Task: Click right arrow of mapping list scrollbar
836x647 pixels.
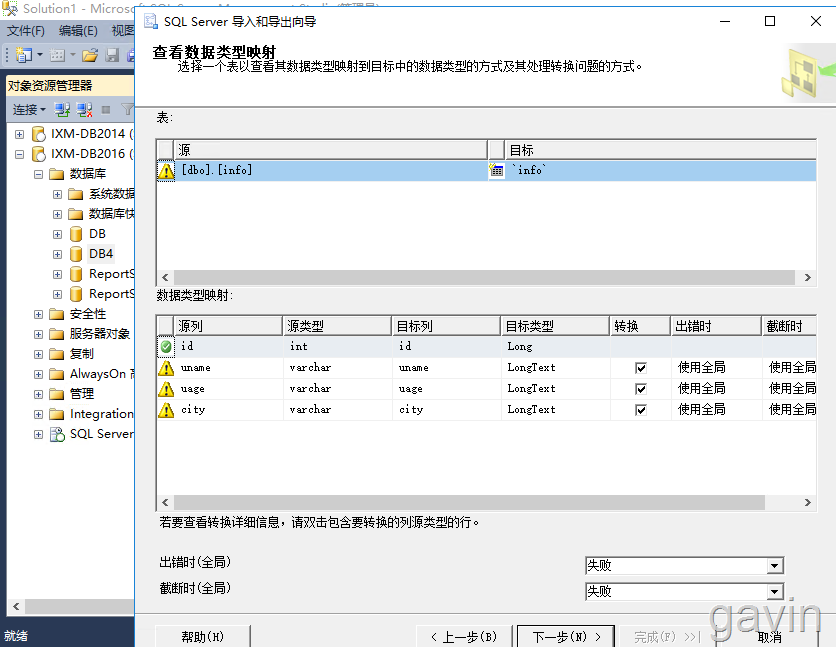Action: pos(808,503)
